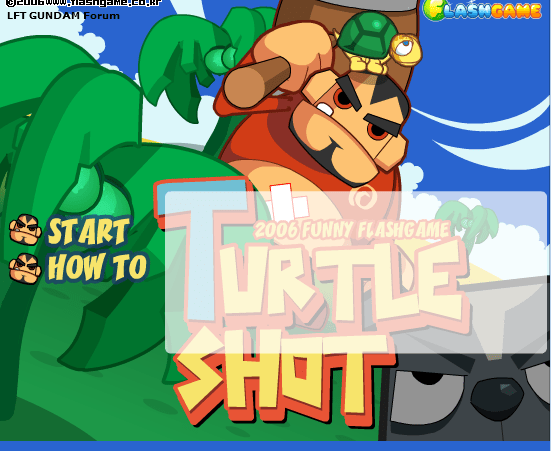Click the green bubble in the Flashgame logo
This screenshot has height=451, width=551.
pyautogui.click(x=434, y=10)
